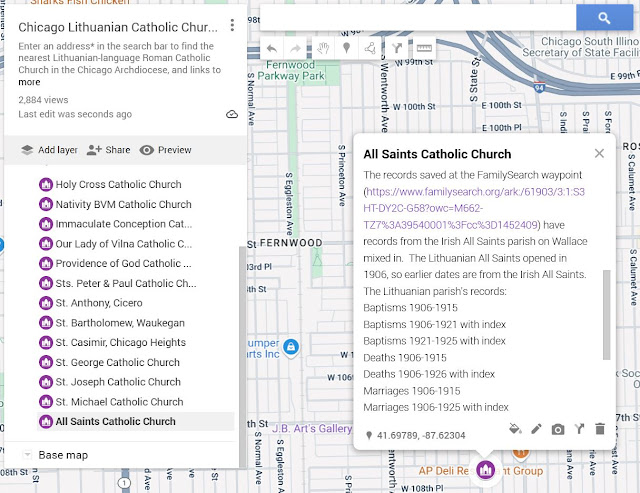Click the delete trash icon in popup
Viewport: 640px width, 493px height.
click(x=600, y=429)
